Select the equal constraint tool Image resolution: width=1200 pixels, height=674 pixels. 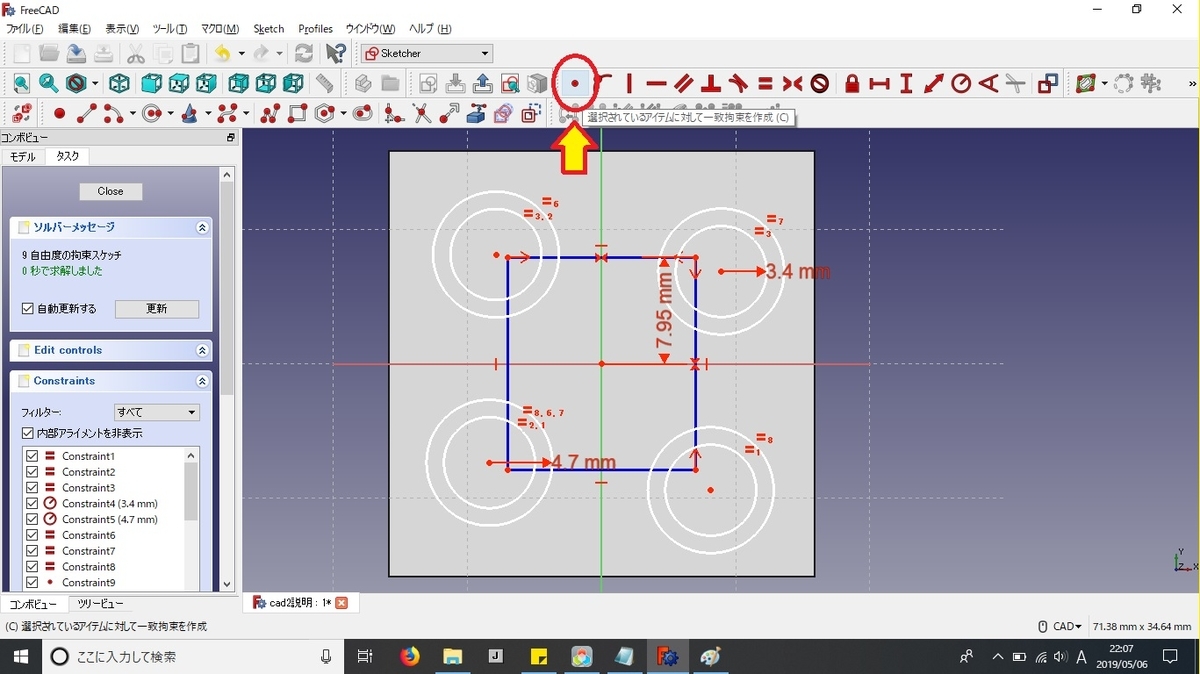pyautogui.click(x=765, y=84)
